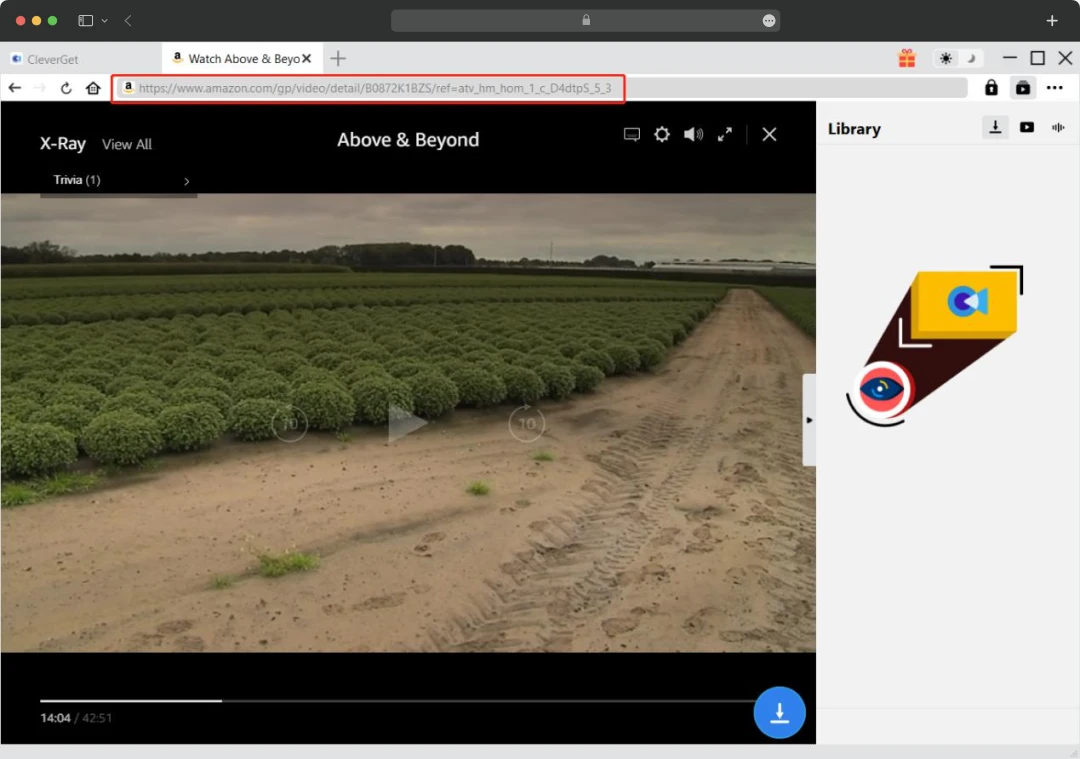Screen dimensions: 1080x759
Task: Open the player's settings gear
Action: point(662,133)
